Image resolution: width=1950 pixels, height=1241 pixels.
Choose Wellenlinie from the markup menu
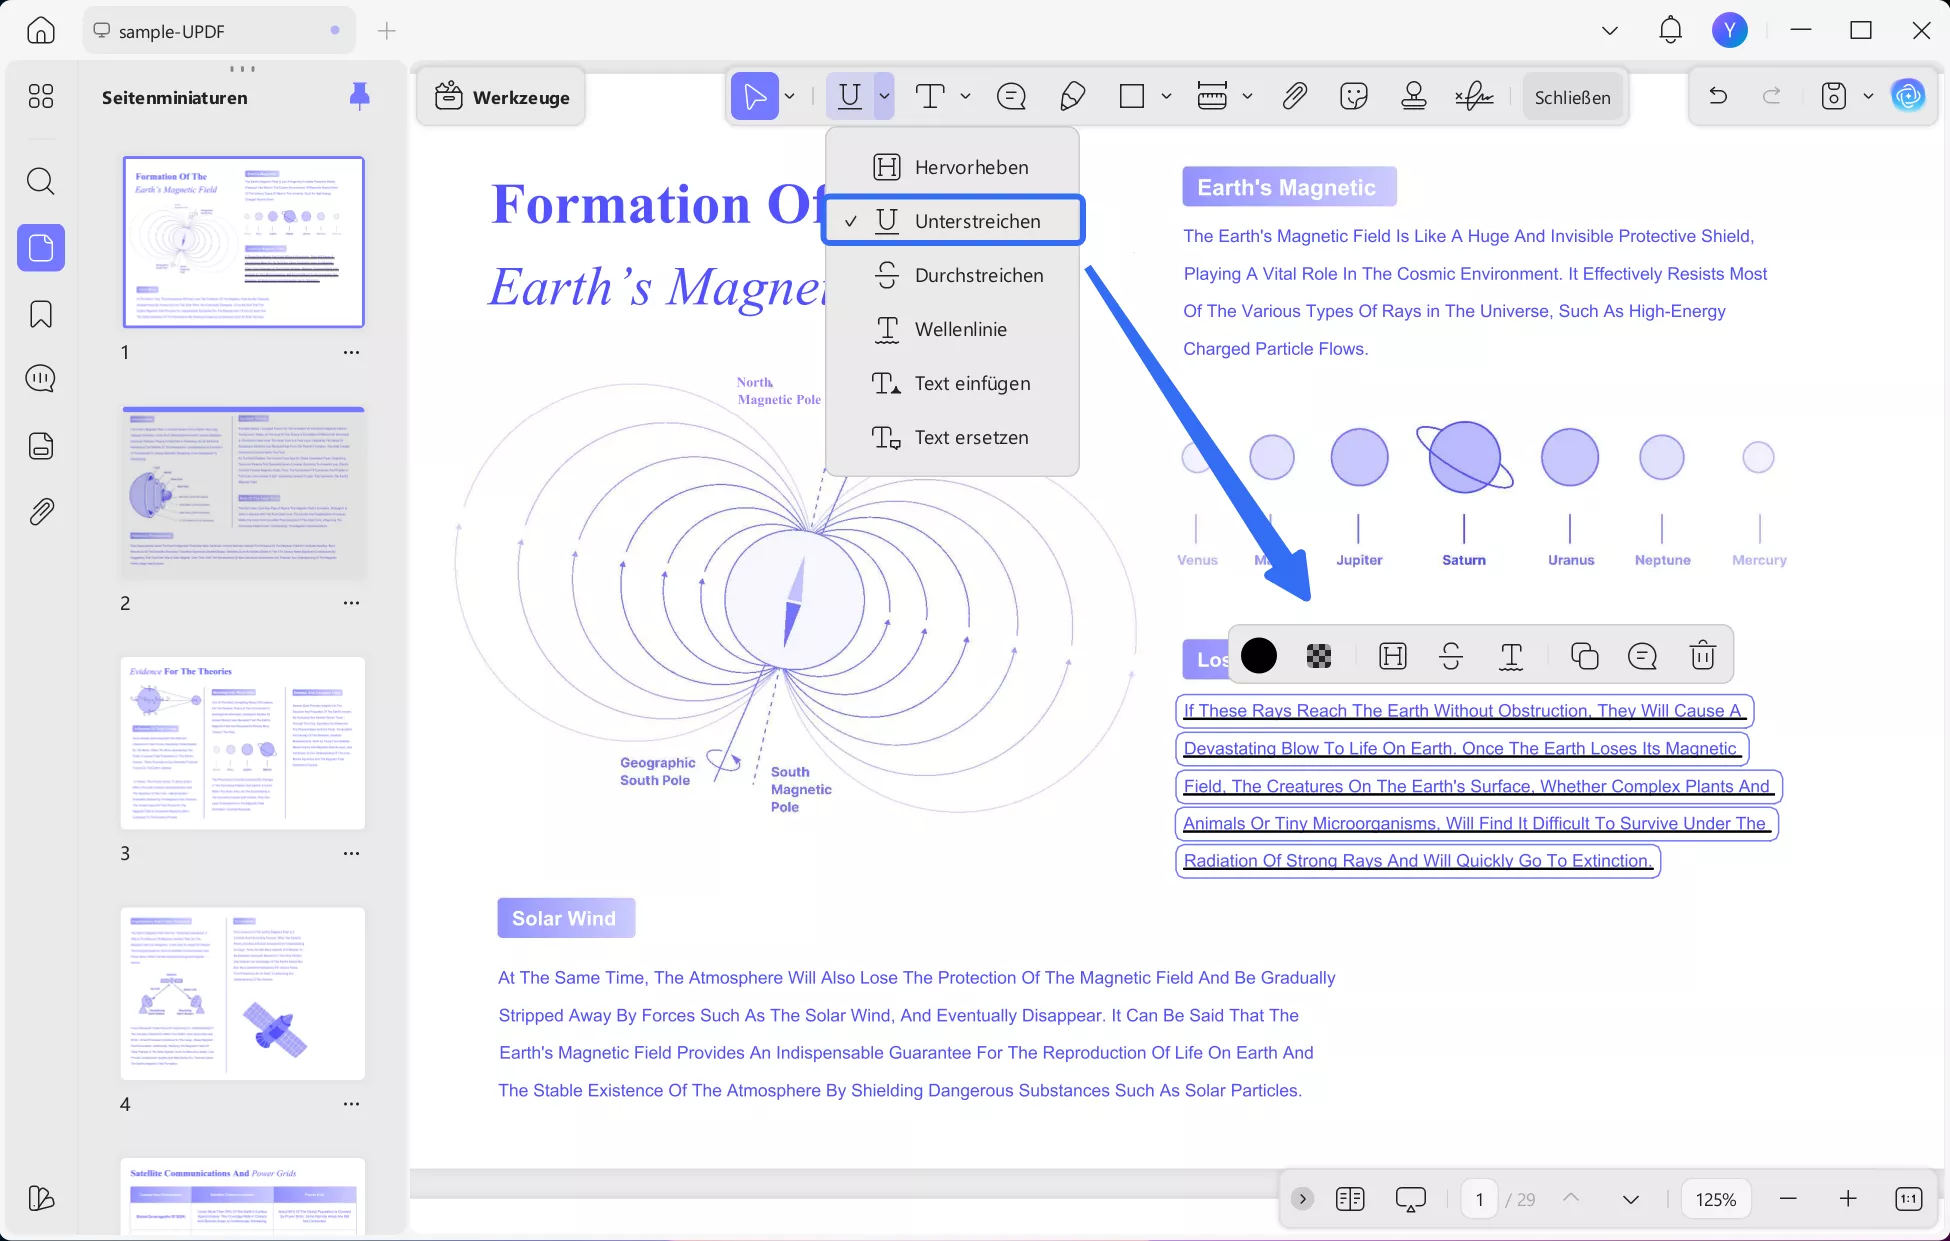pos(960,329)
